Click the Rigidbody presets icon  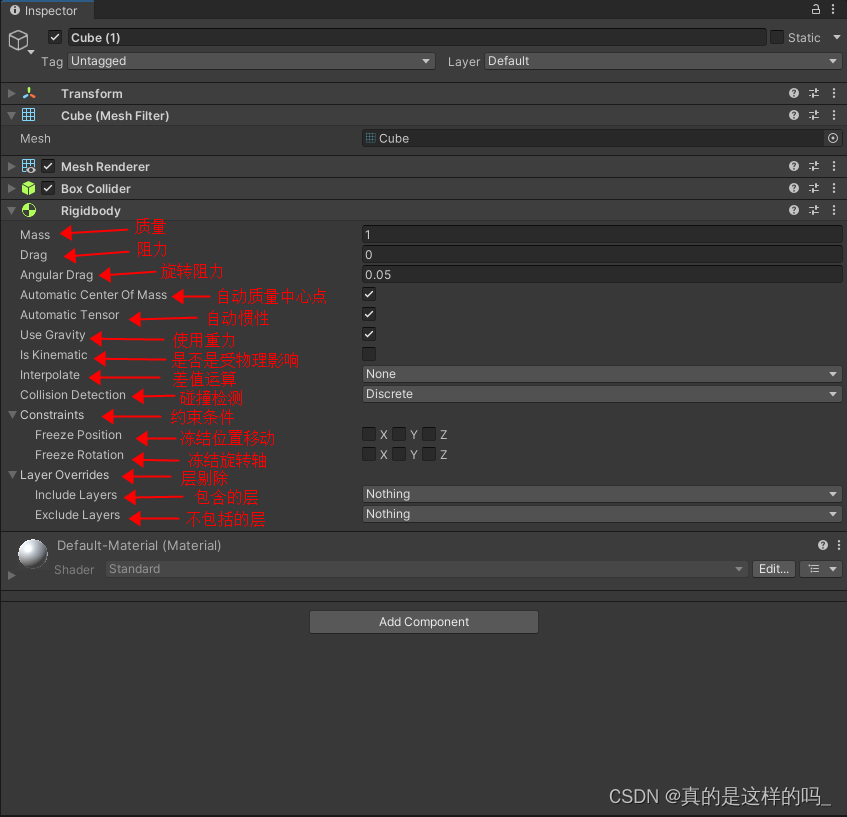(814, 210)
